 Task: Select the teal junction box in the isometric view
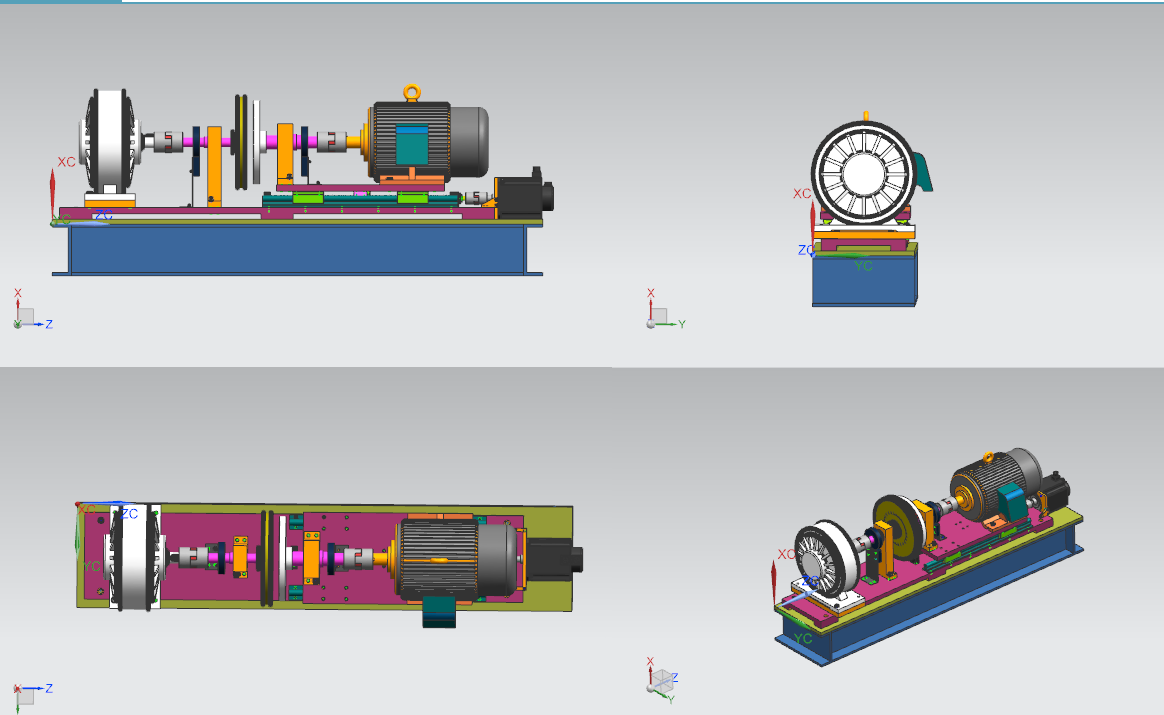(1011, 500)
